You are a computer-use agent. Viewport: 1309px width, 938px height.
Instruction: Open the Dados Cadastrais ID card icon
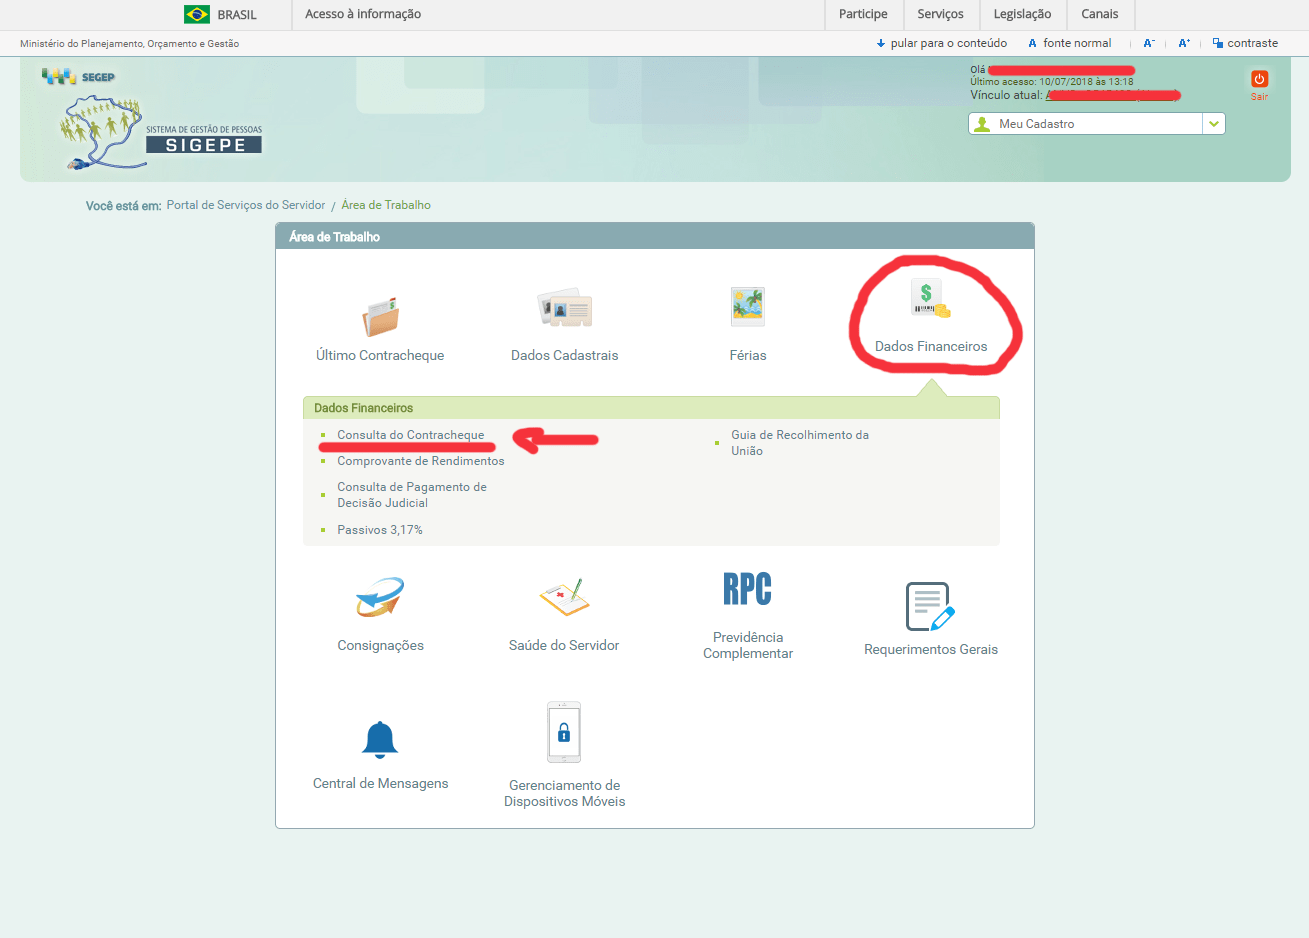point(564,308)
